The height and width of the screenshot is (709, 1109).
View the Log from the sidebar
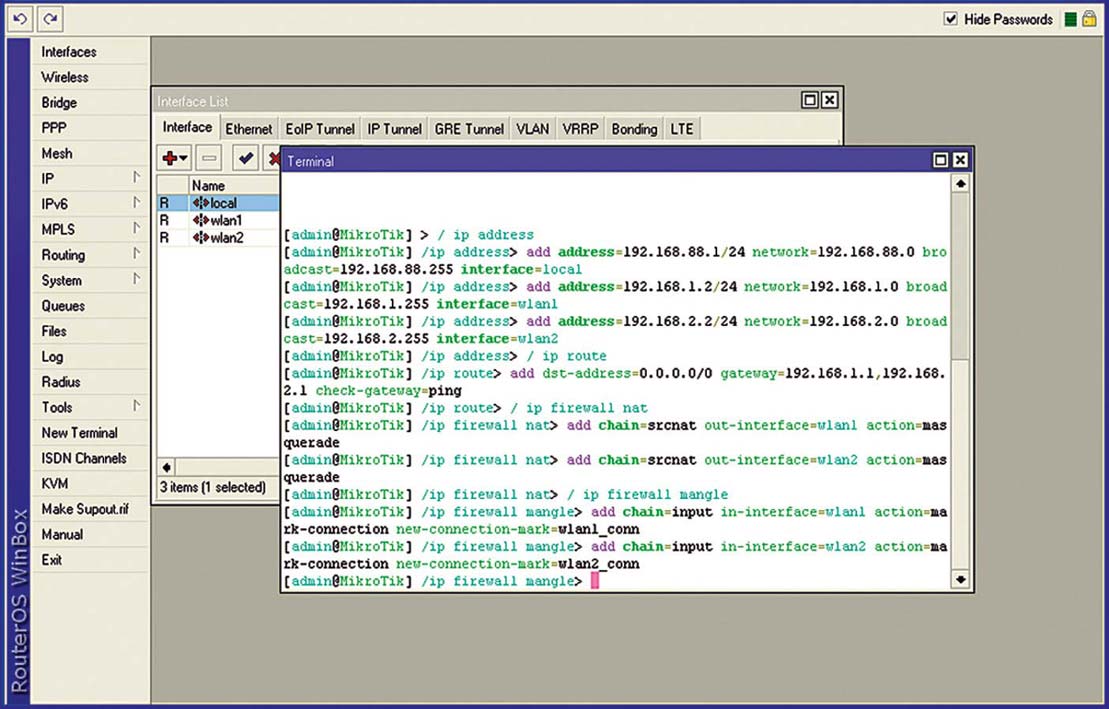[90, 357]
